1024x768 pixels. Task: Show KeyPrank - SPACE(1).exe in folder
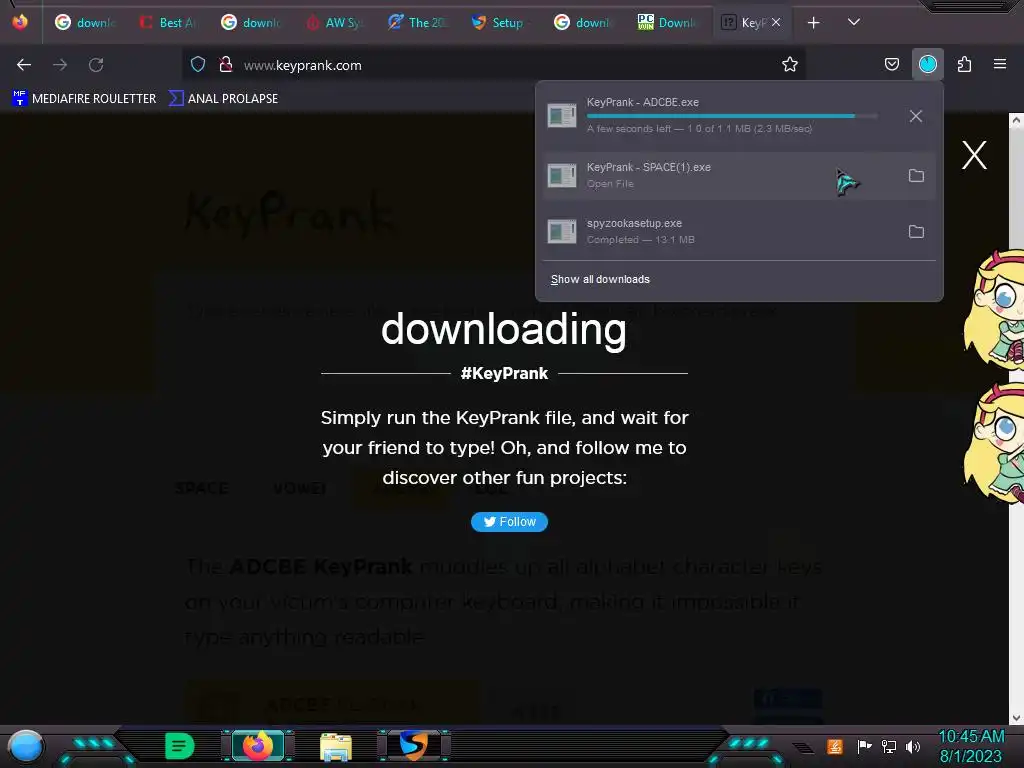coord(916,176)
